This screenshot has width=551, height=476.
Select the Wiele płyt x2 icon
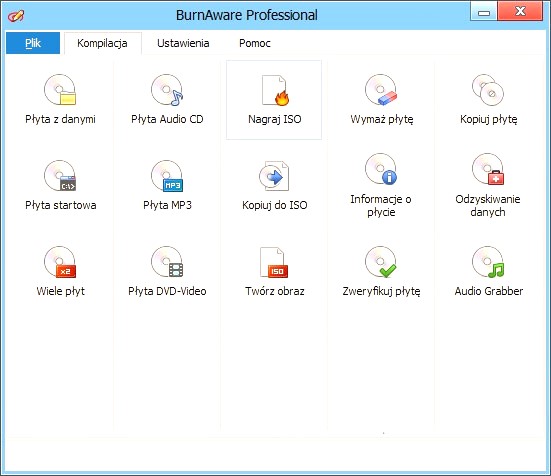point(60,262)
